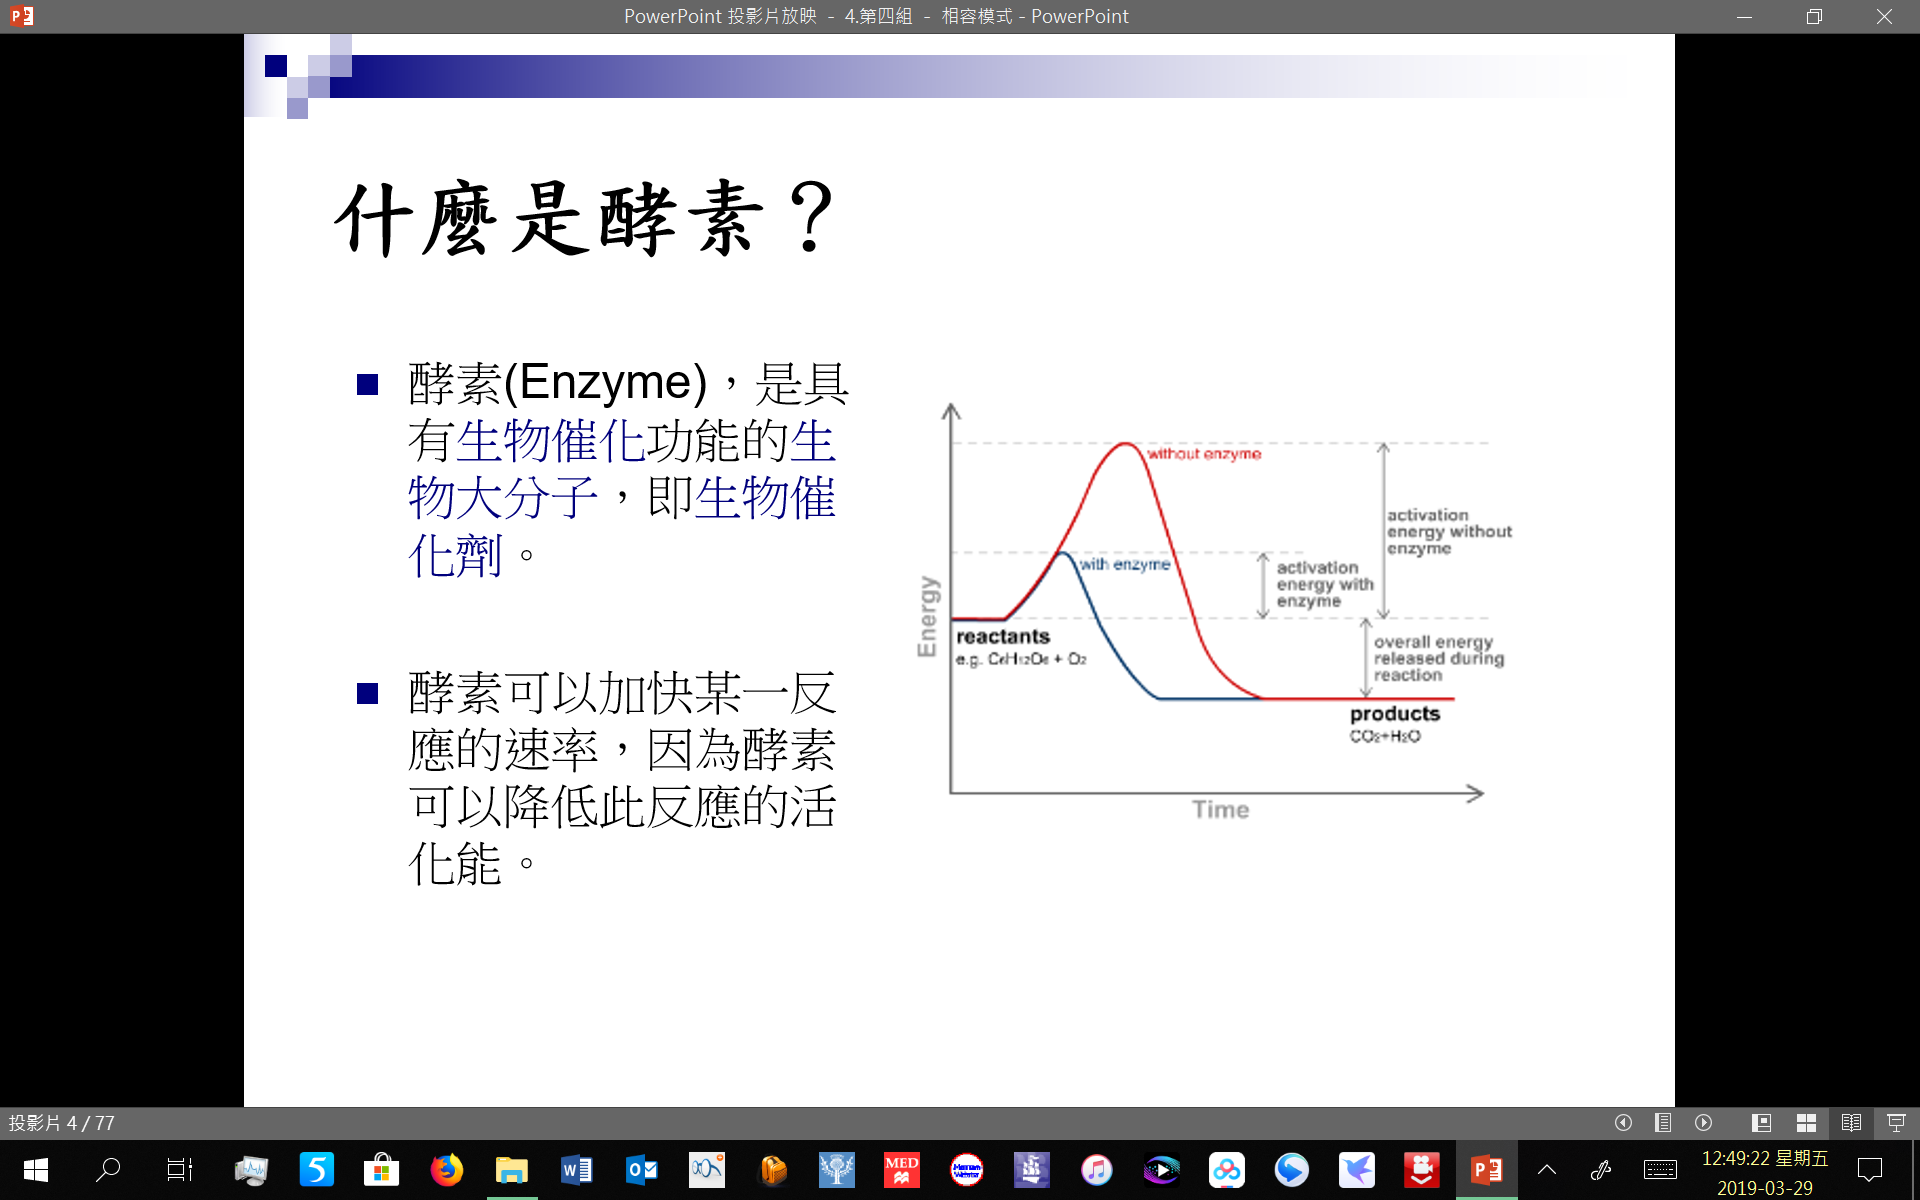Open iTunes from the taskbar

pyautogui.click(x=1096, y=1170)
